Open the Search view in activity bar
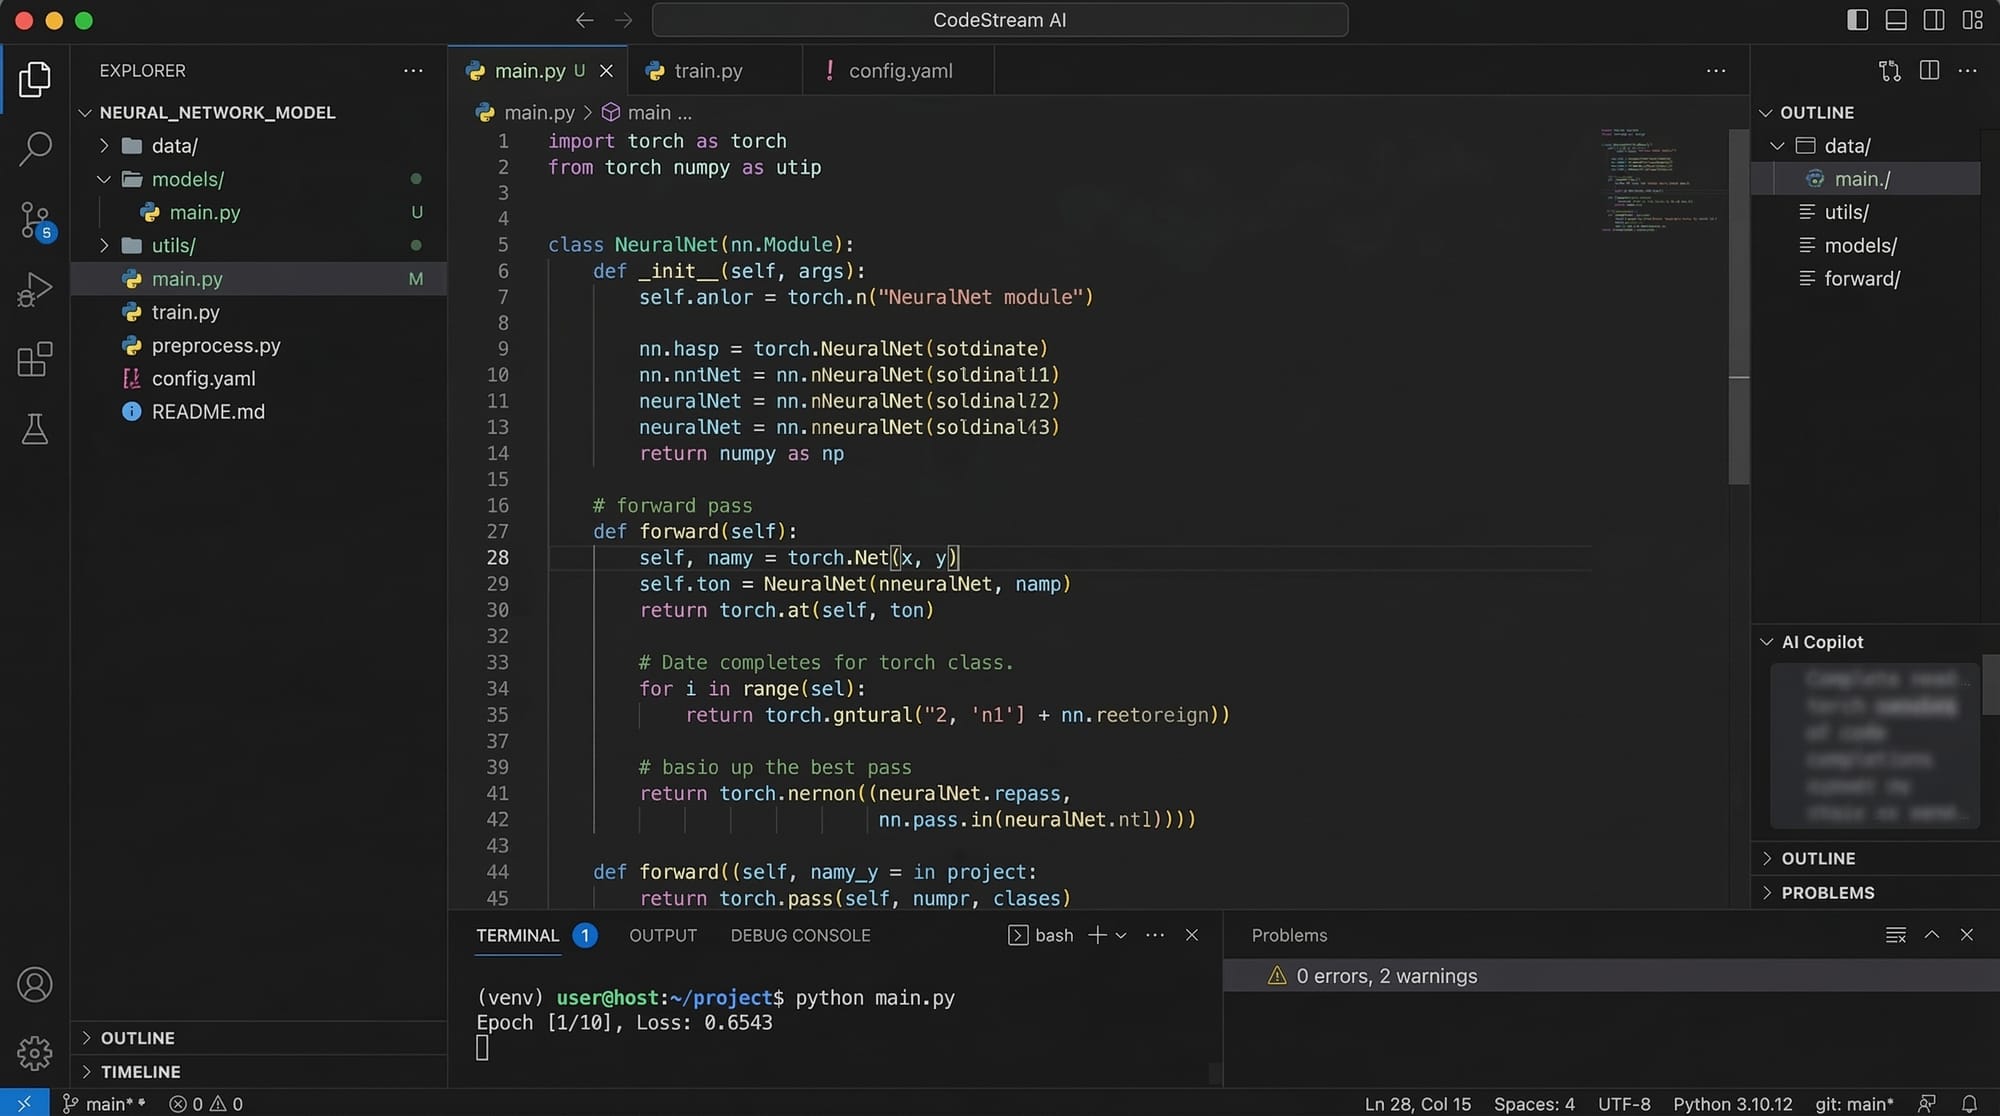The width and height of the screenshot is (2000, 1116). 35,148
